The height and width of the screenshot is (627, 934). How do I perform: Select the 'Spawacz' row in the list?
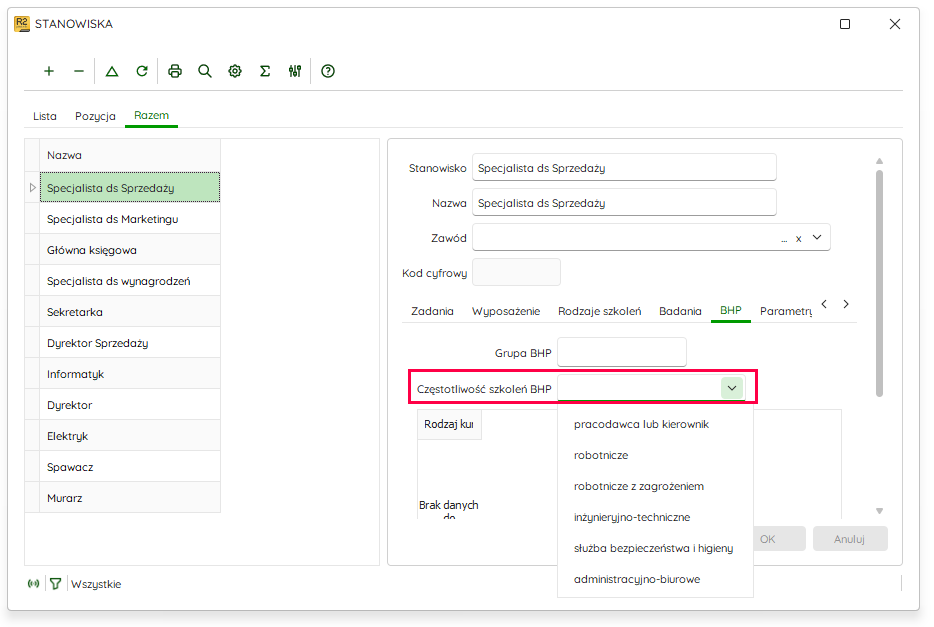tap(129, 467)
